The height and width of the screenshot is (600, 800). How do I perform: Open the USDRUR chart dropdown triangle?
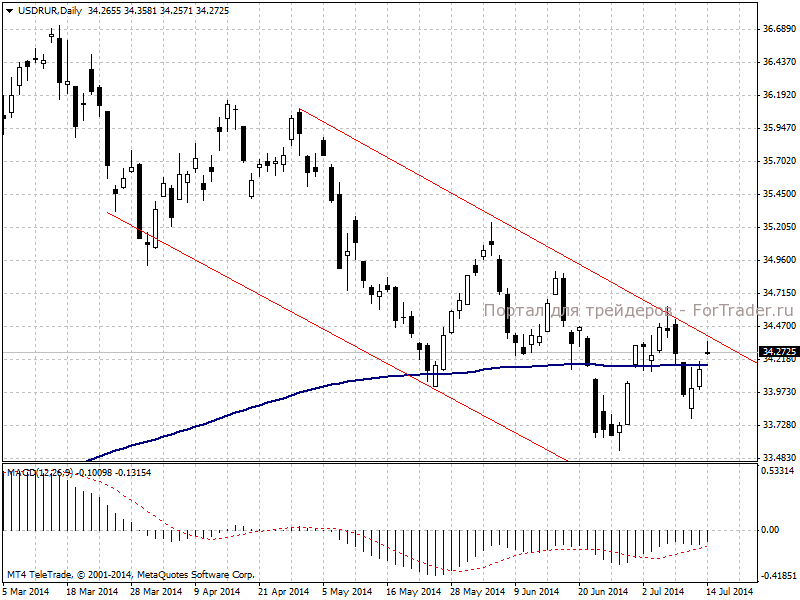tap(9, 11)
